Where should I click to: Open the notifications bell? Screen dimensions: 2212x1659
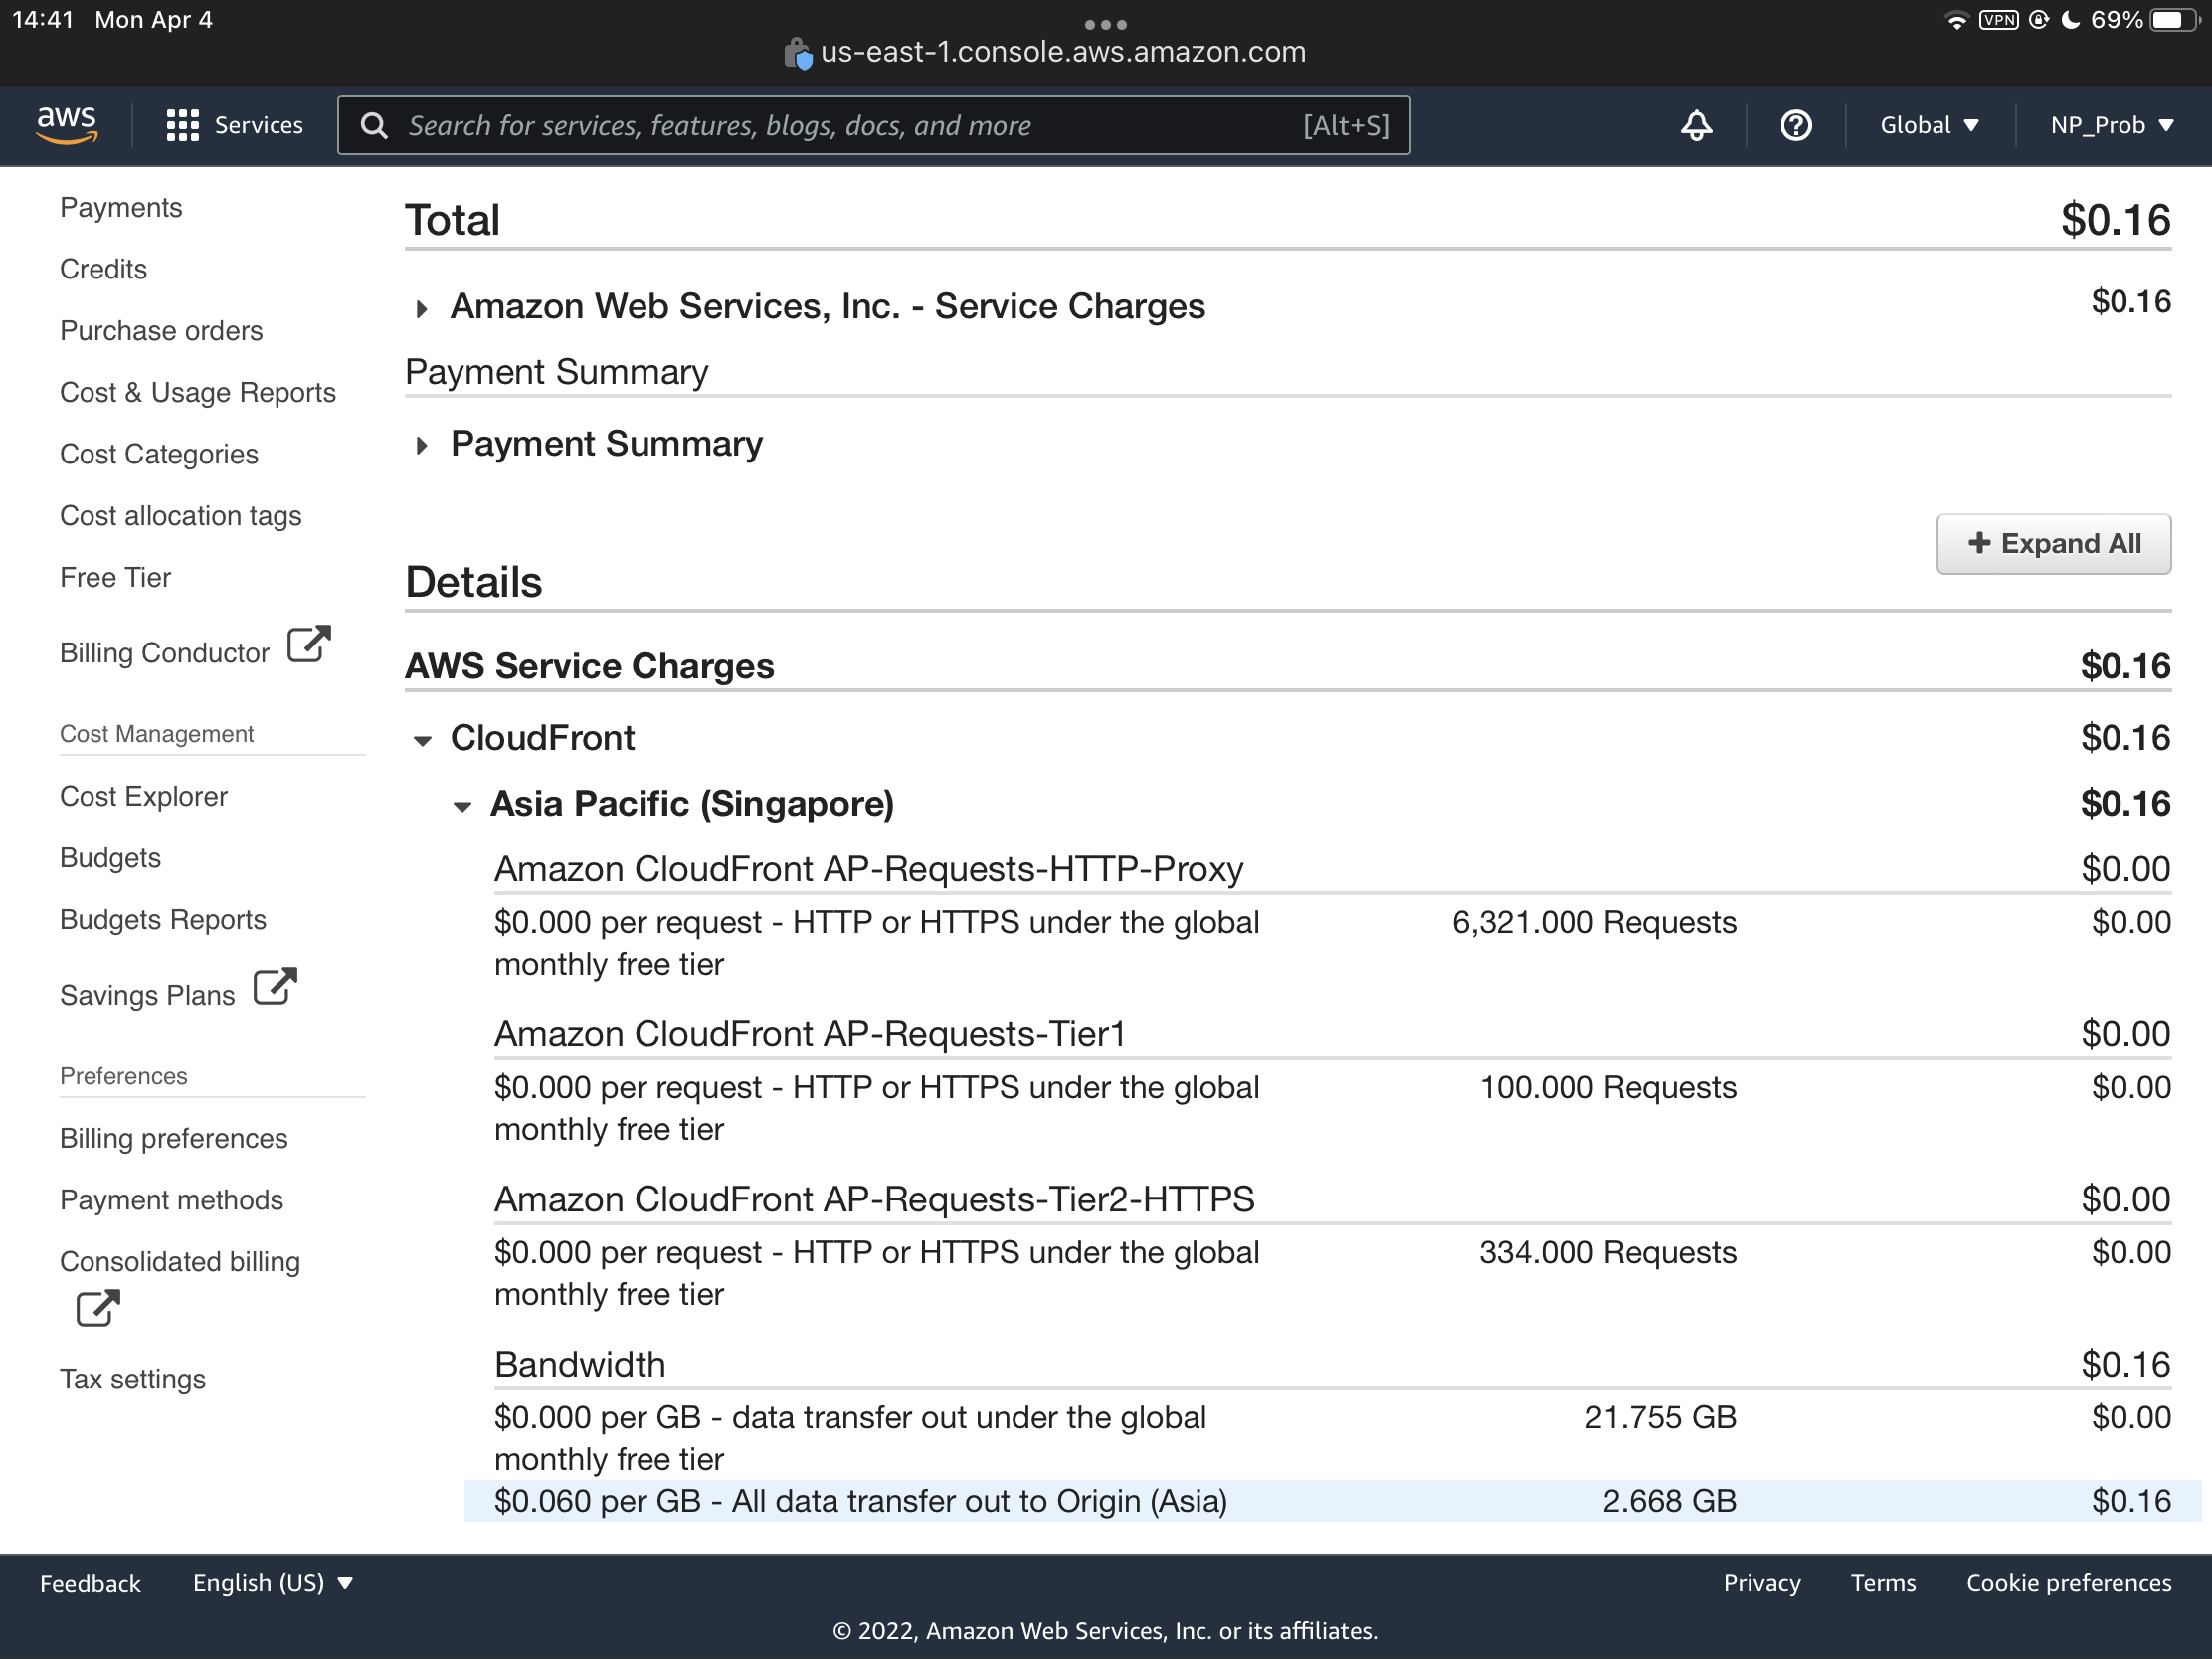tap(1696, 125)
